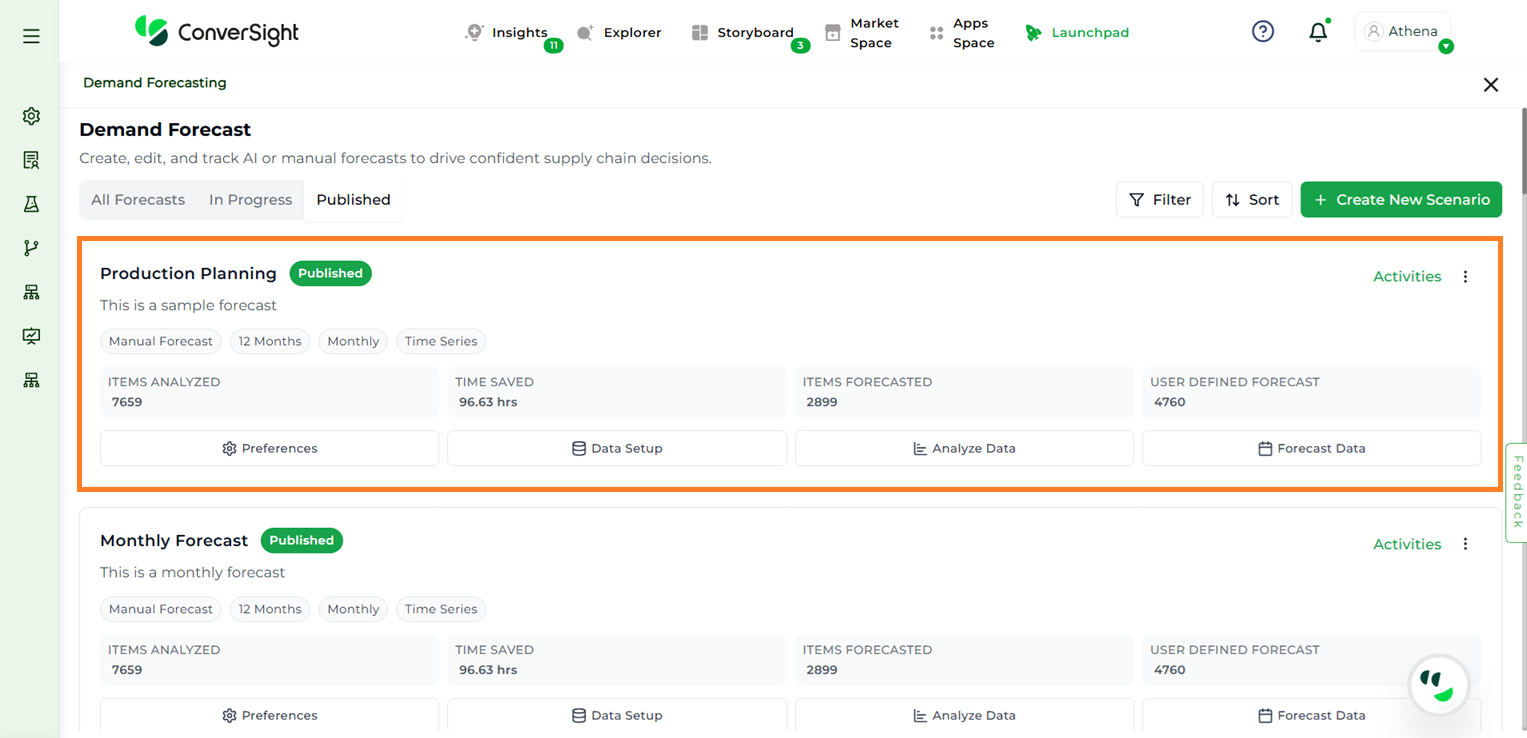
Task: Switch to the All Forecasts tab
Action: coord(138,200)
